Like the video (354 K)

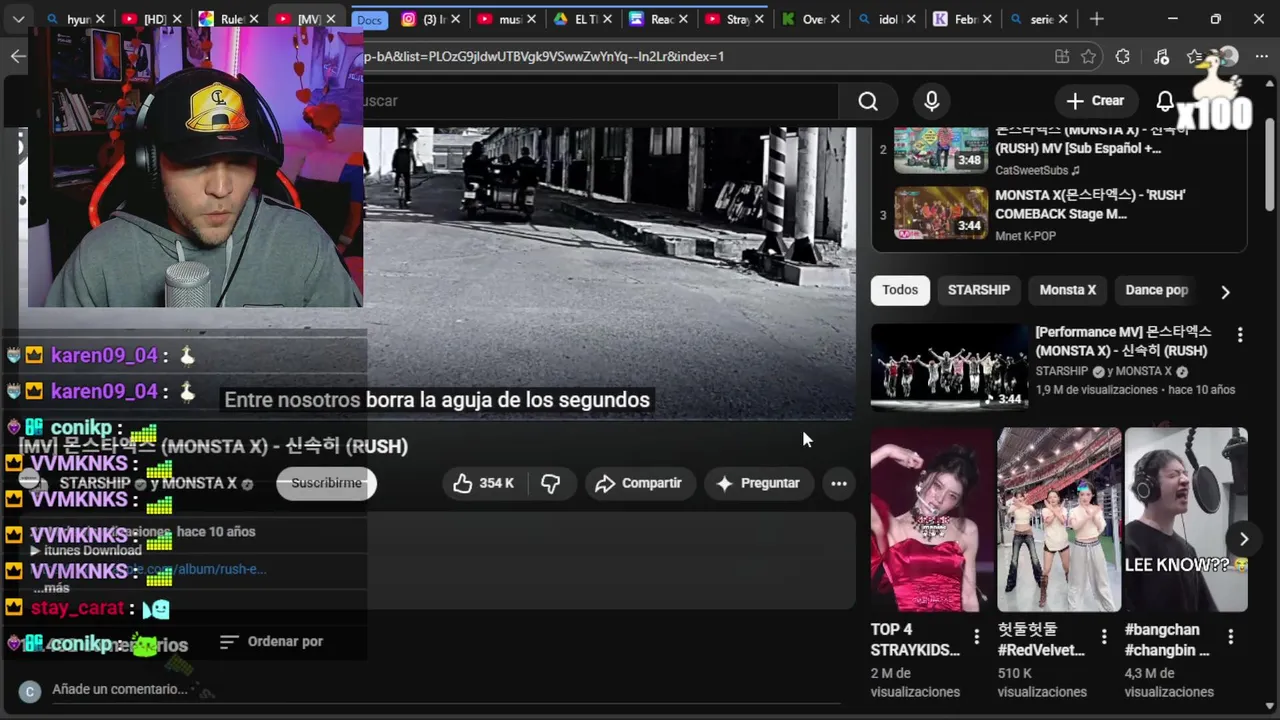(484, 483)
